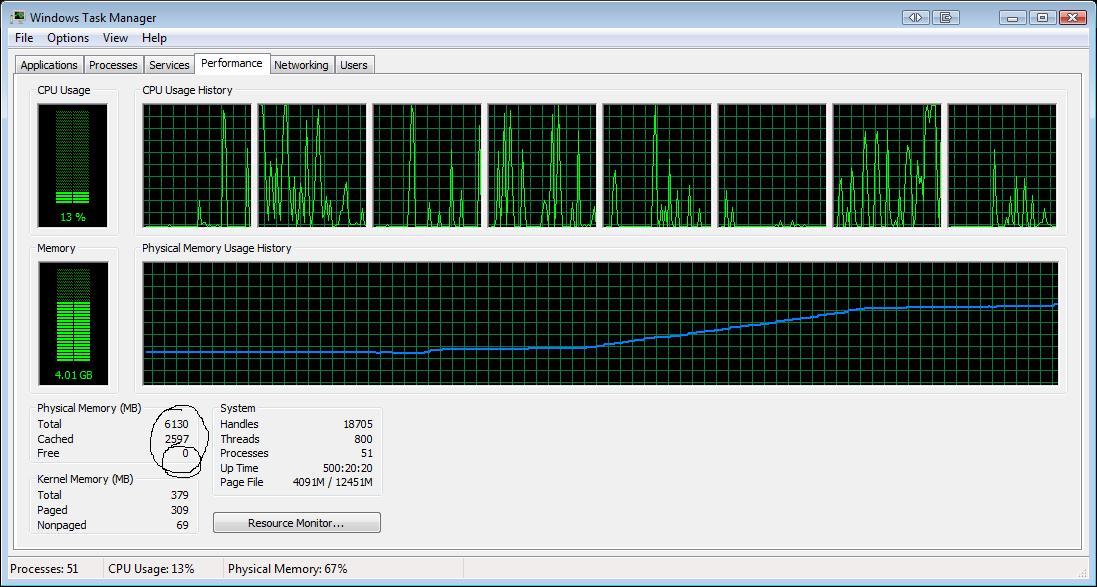Click the Physical Memory Usage History graph

(x=600, y=323)
